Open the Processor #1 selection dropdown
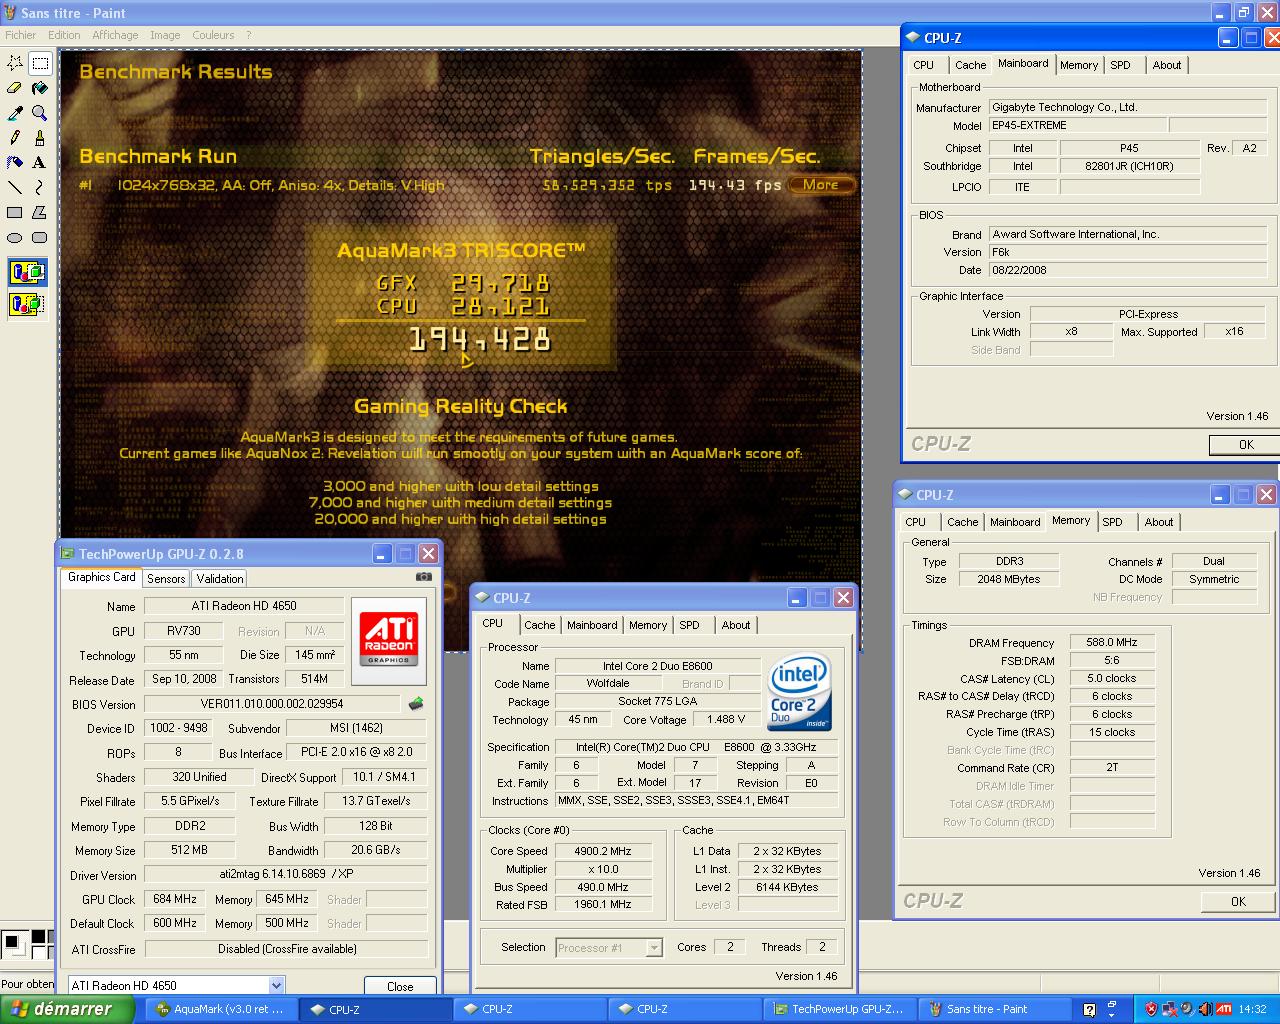 coord(654,948)
